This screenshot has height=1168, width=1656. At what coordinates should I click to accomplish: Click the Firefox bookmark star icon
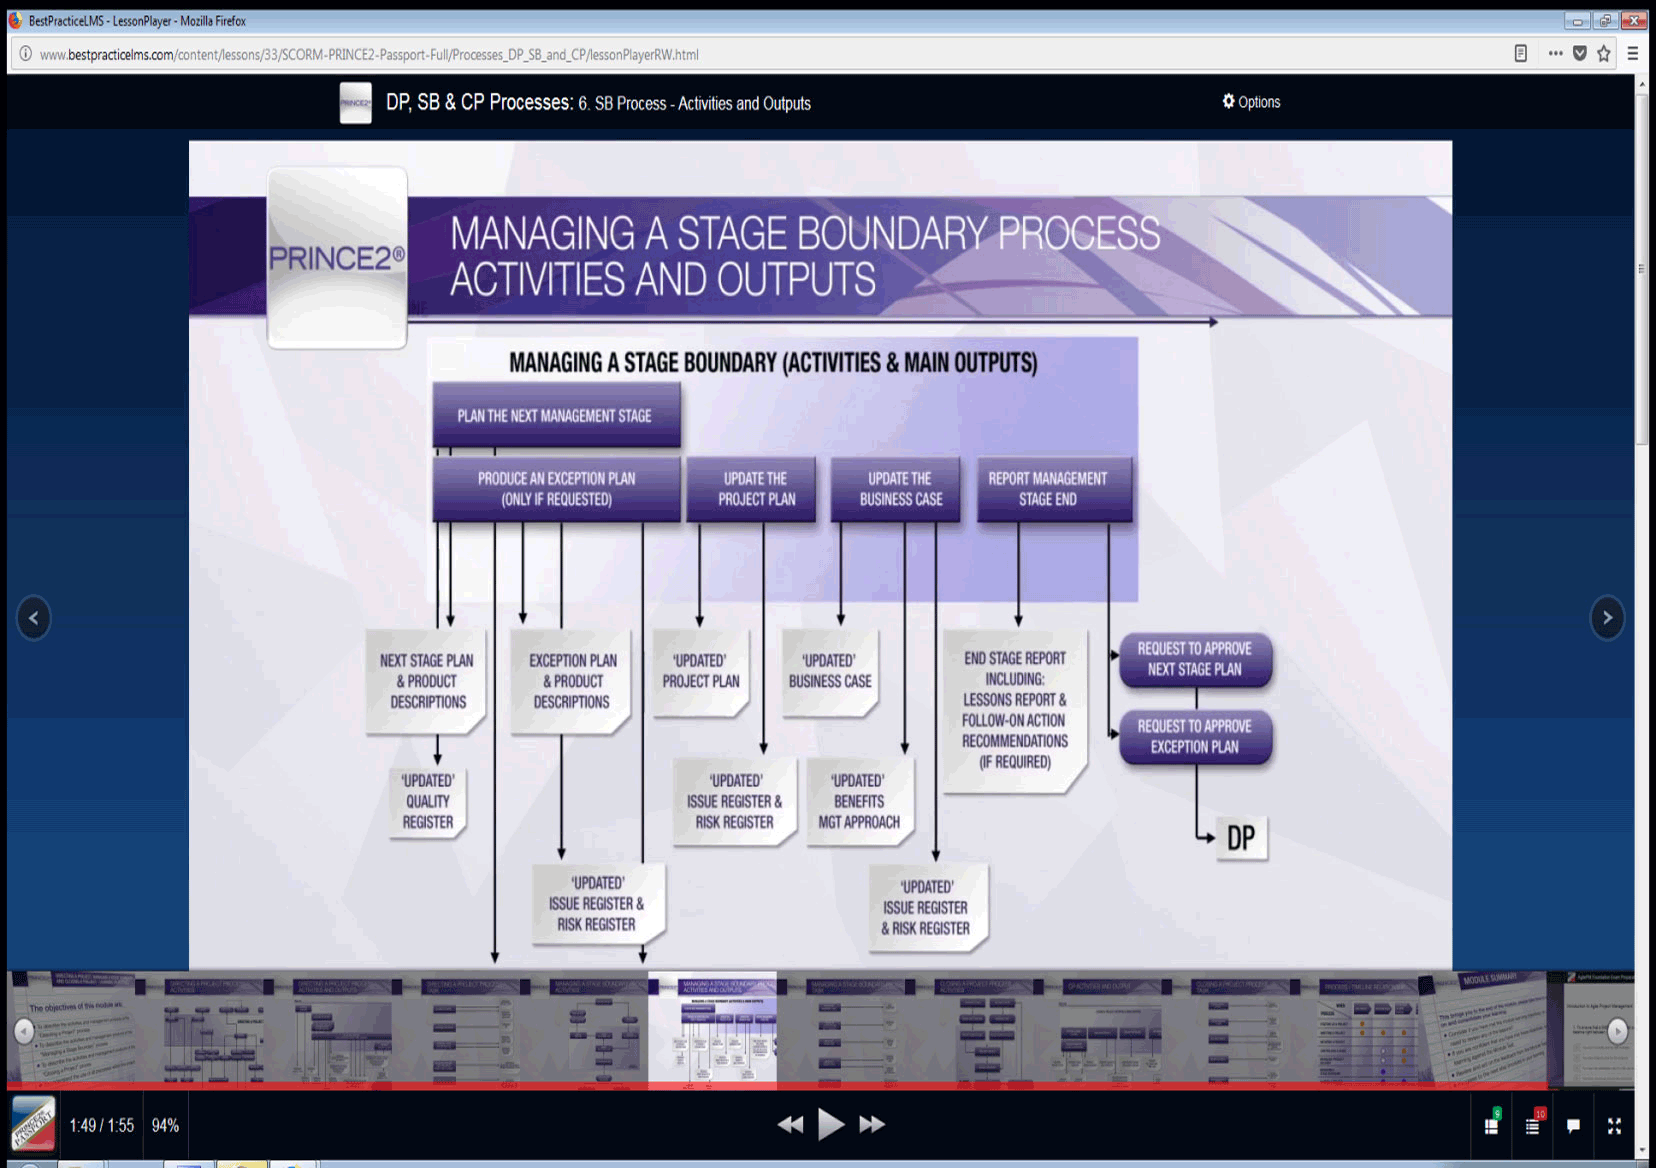pyautogui.click(x=1606, y=54)
